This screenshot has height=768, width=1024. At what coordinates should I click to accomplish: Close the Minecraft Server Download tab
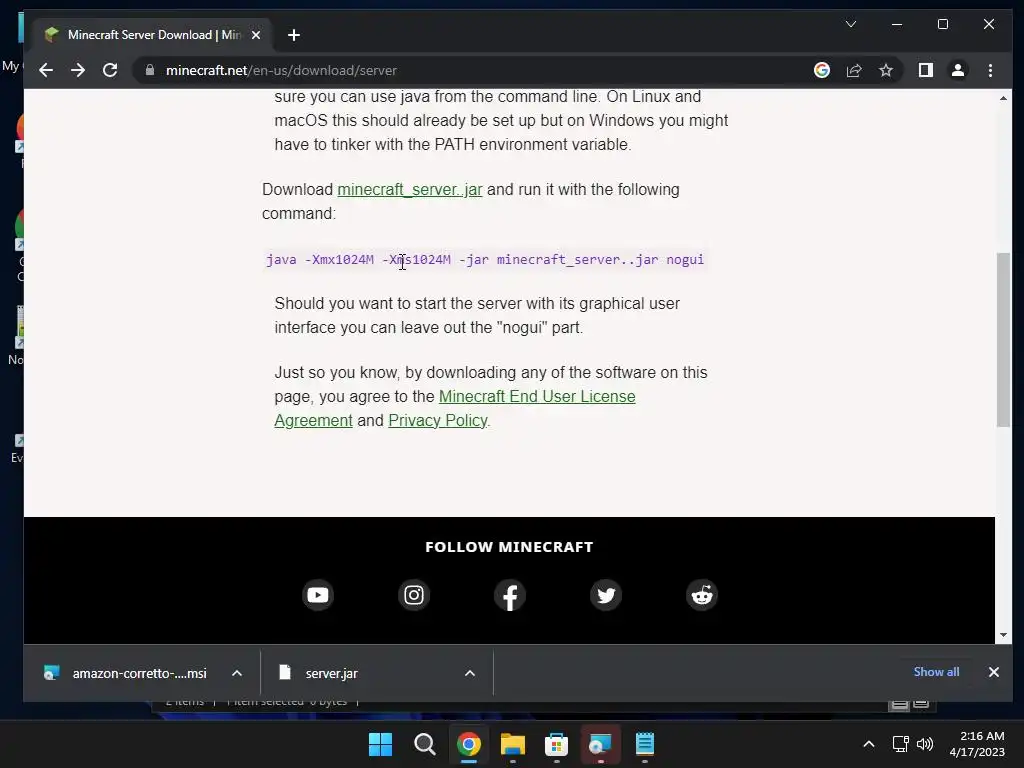(x=256, y=35)
